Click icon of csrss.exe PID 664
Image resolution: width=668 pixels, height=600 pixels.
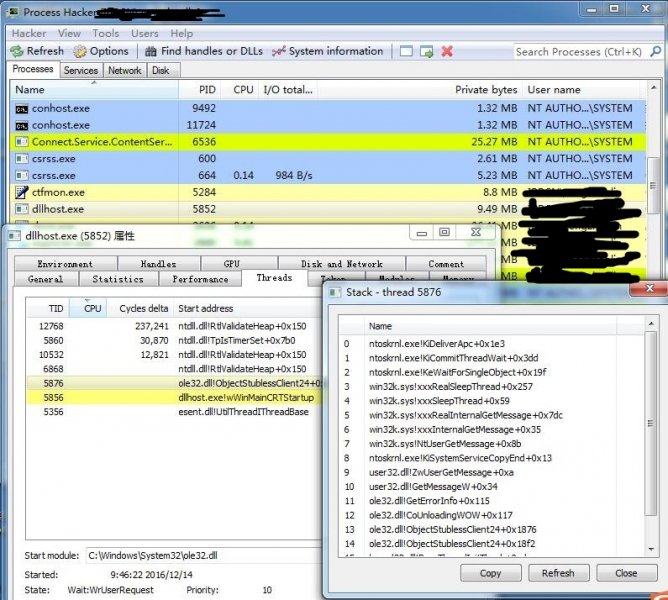click(22, 176)
